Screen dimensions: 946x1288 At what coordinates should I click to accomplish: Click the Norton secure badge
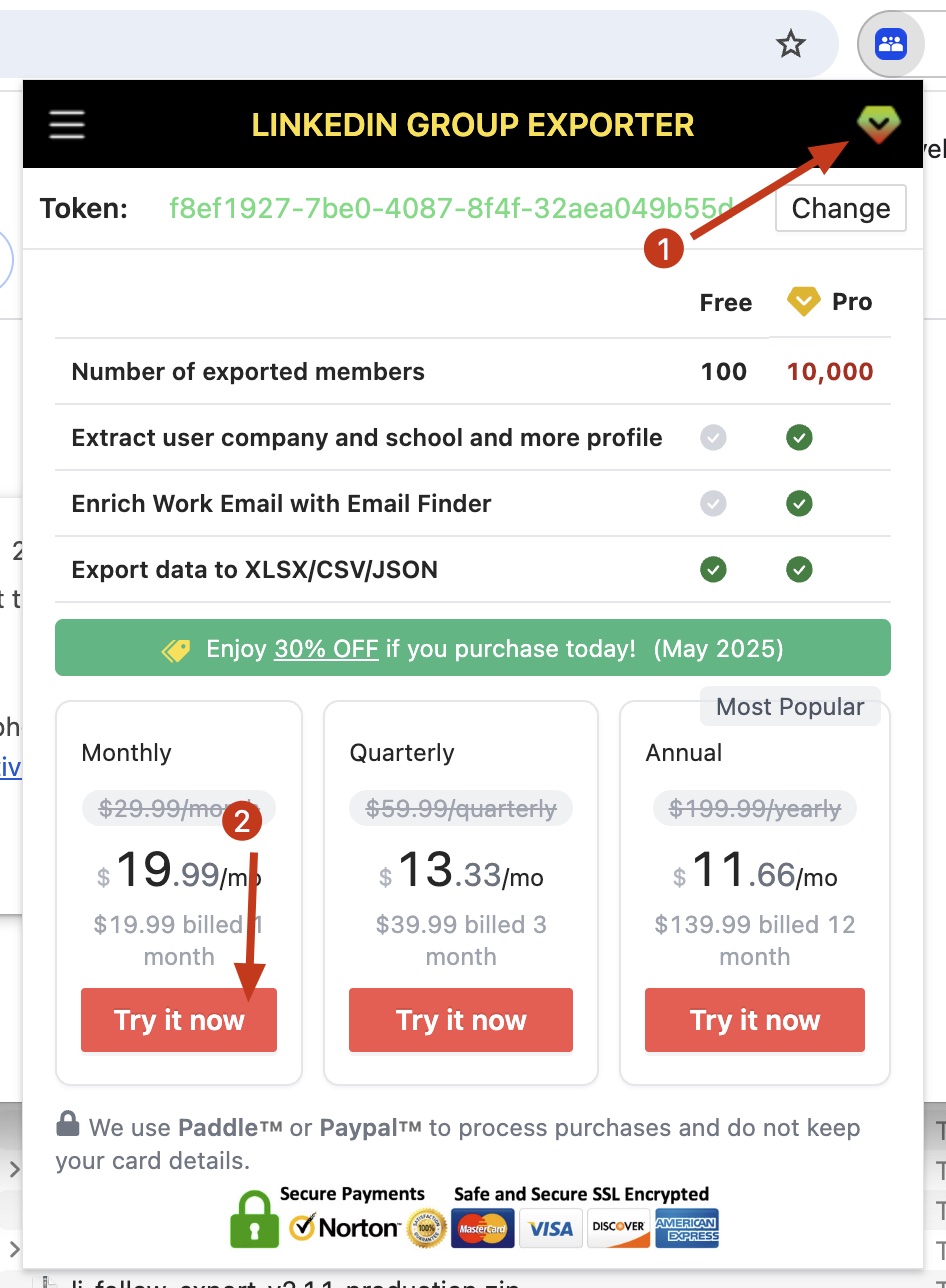tap(344, 1226)
